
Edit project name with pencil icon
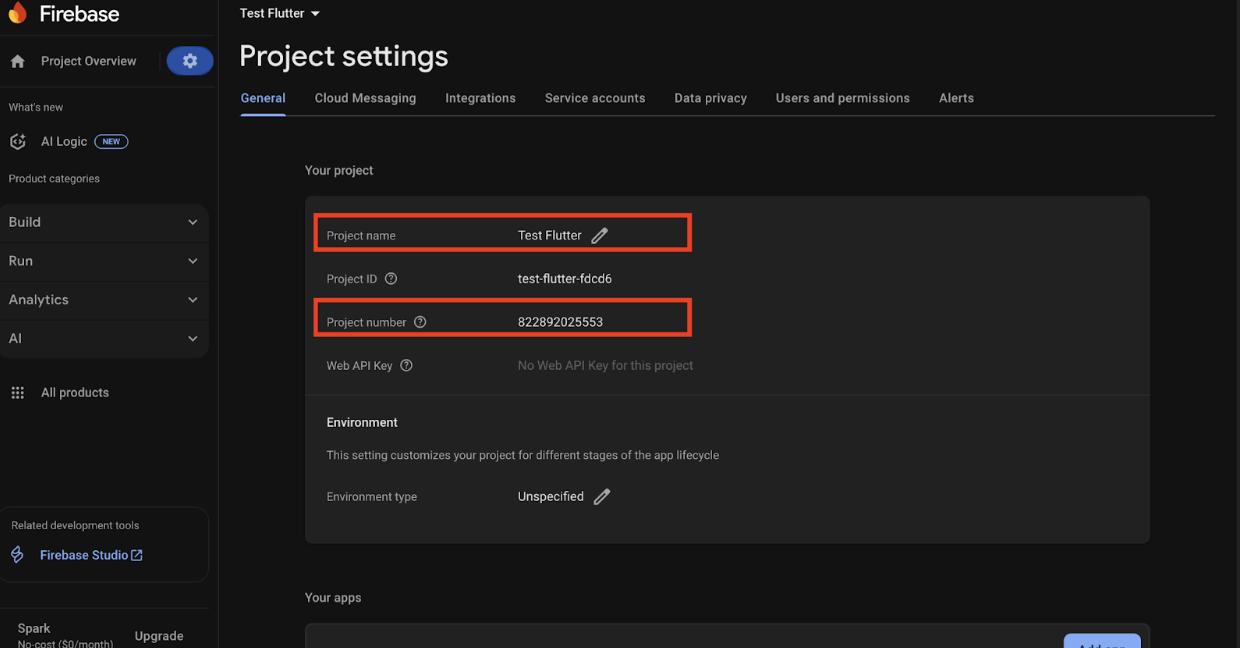pyautogui.click(x=599, y=236)
